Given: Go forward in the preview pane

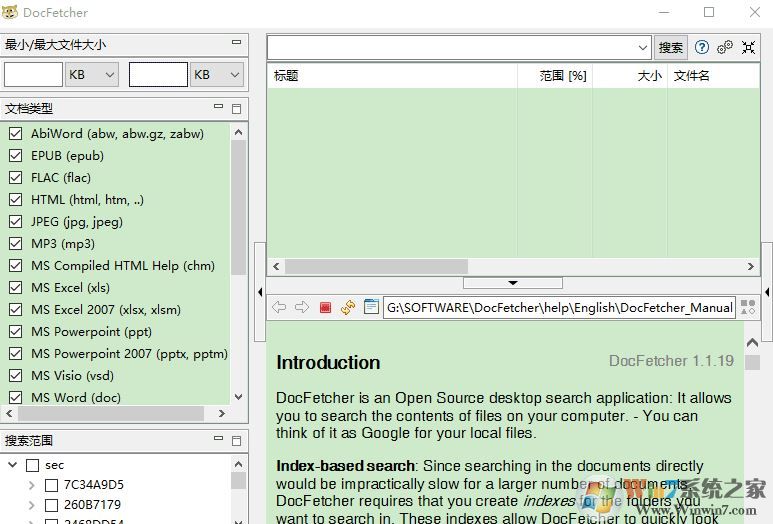Looking at the screenshot, I should [x=302, y=307].
